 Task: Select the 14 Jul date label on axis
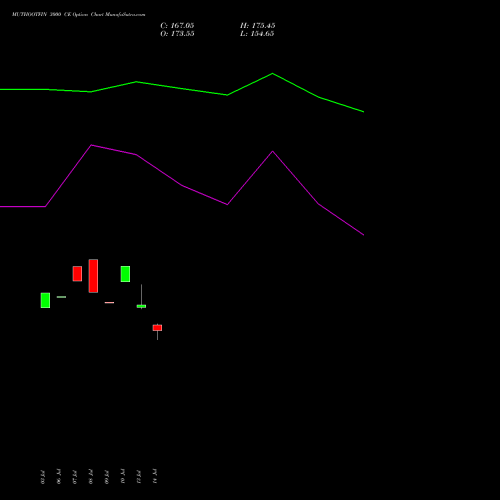coord(155,477)
